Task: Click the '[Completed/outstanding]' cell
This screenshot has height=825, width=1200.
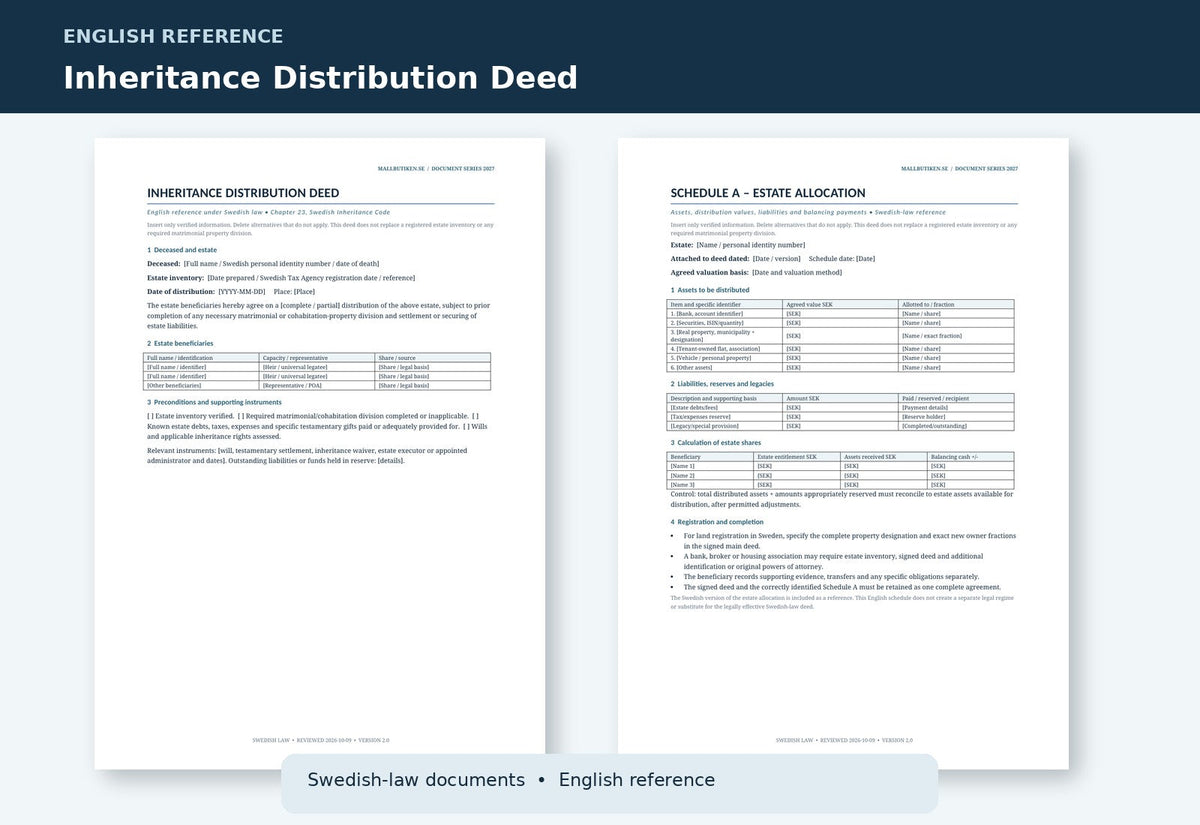Action: pos(956,426)
